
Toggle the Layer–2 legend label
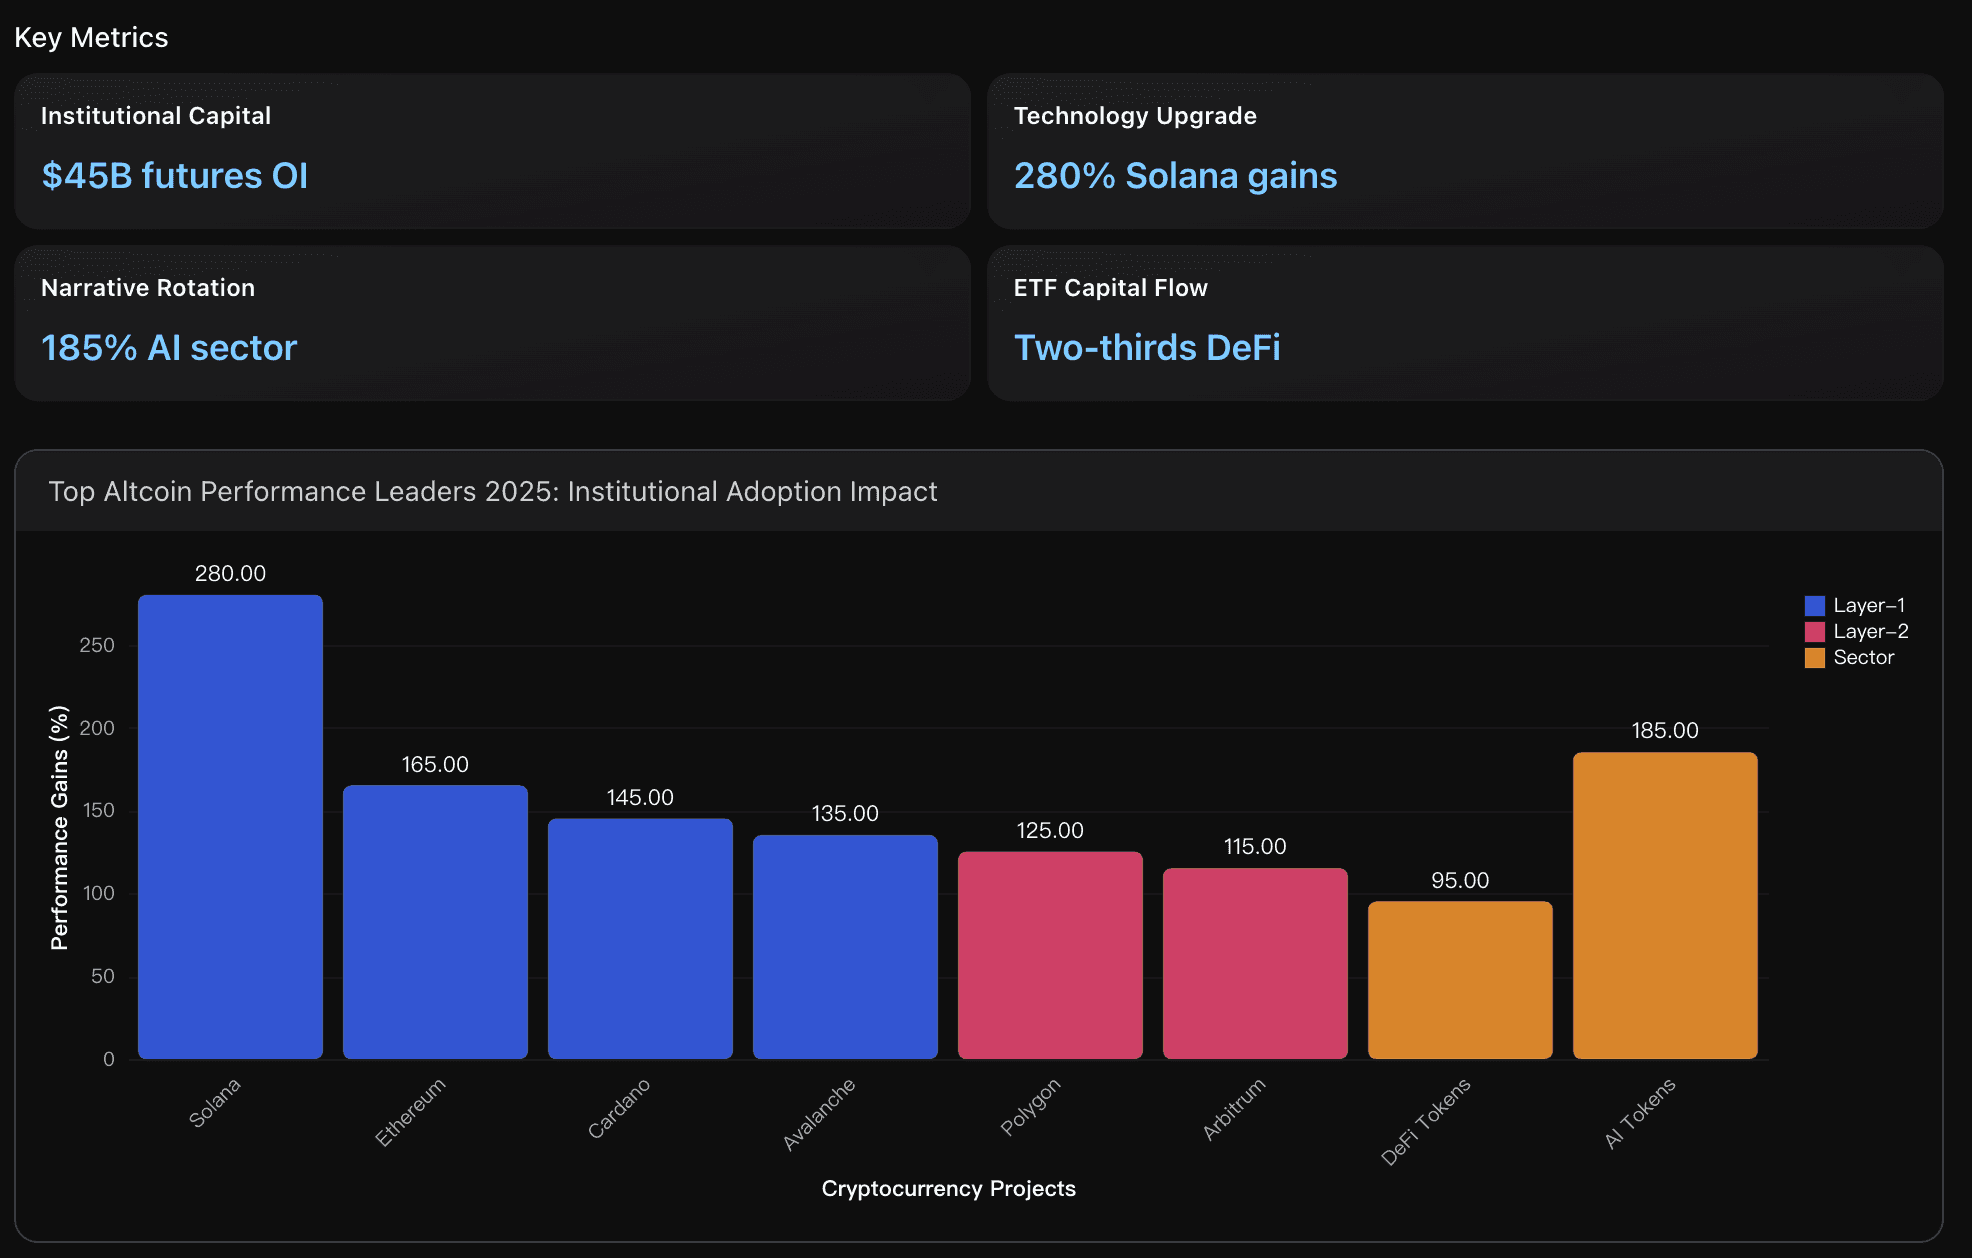tap(1871, 631)
